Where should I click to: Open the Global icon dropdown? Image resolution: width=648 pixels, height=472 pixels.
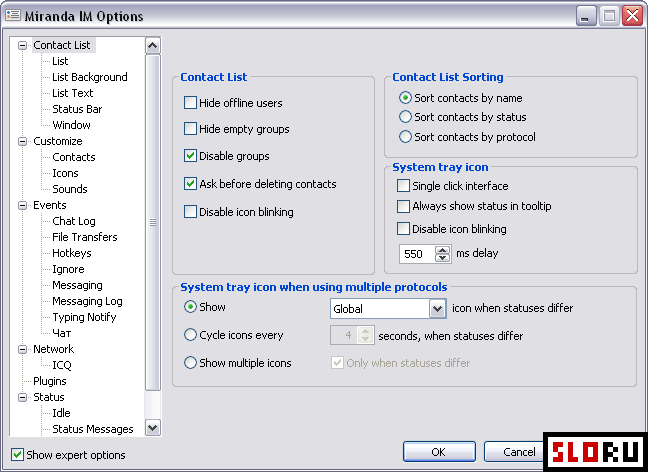[438, 309]
